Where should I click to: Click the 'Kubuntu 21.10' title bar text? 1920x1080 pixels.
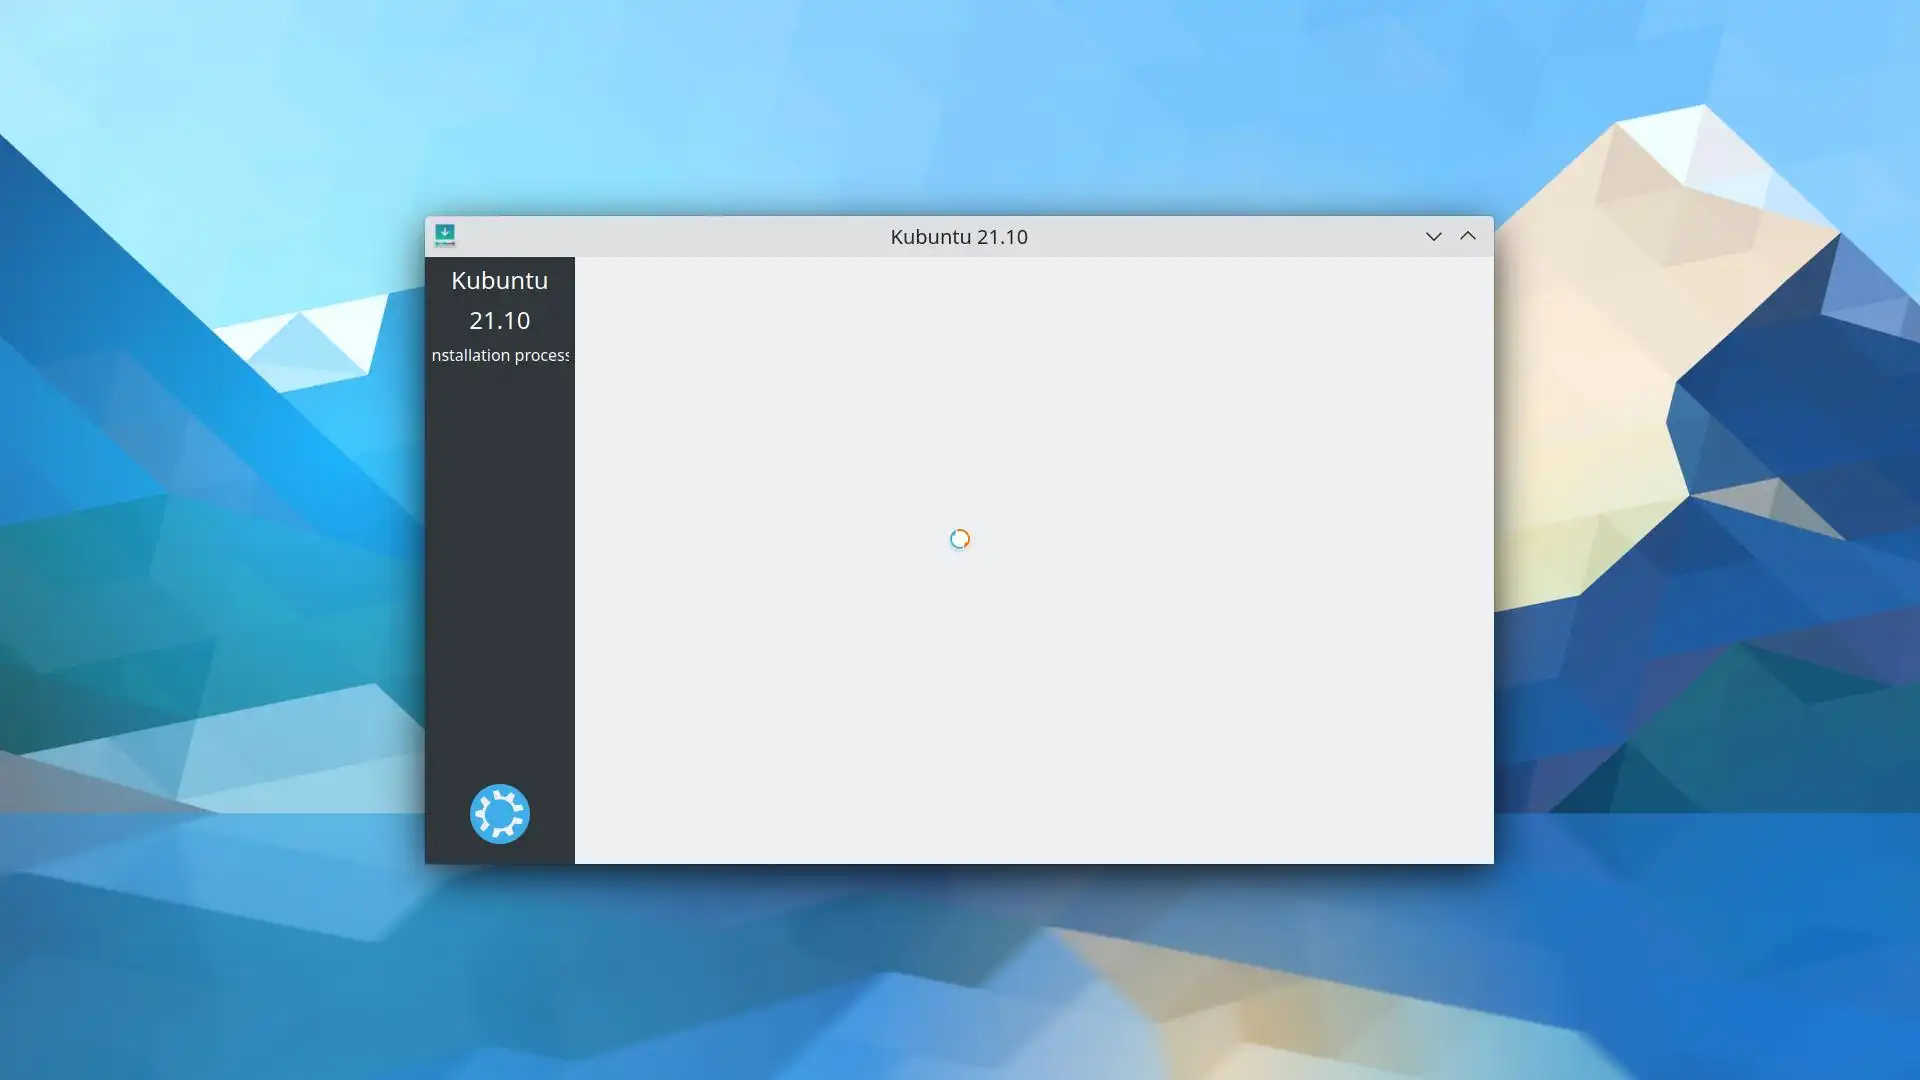coord(958,237)
